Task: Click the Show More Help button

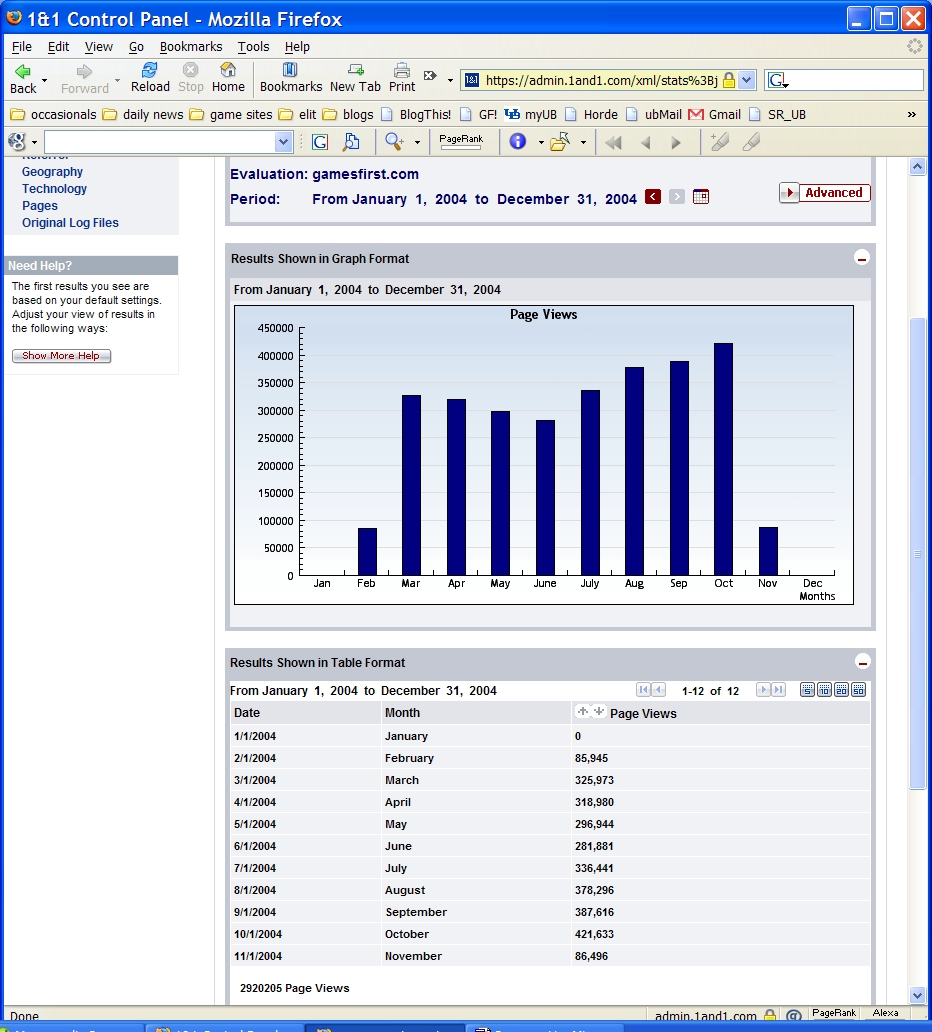Action: point(61,355)
